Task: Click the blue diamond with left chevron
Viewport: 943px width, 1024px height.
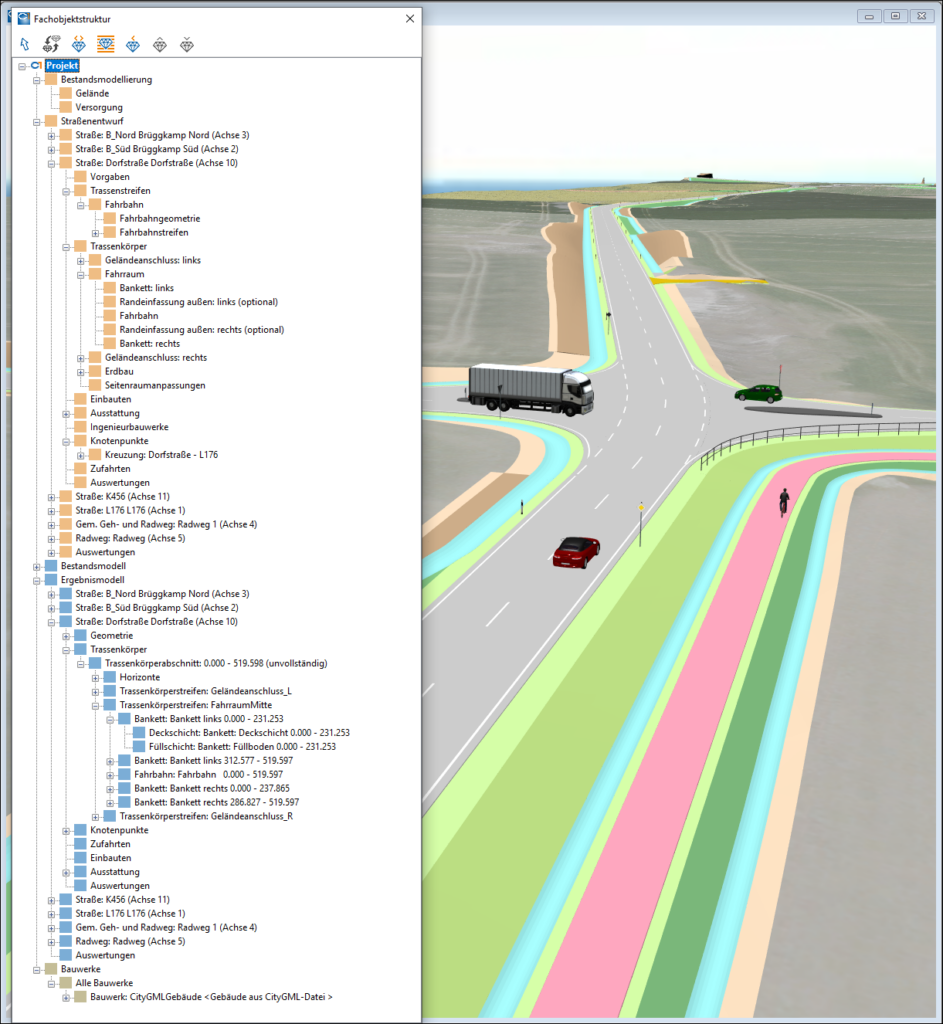Action: [132, 44]
